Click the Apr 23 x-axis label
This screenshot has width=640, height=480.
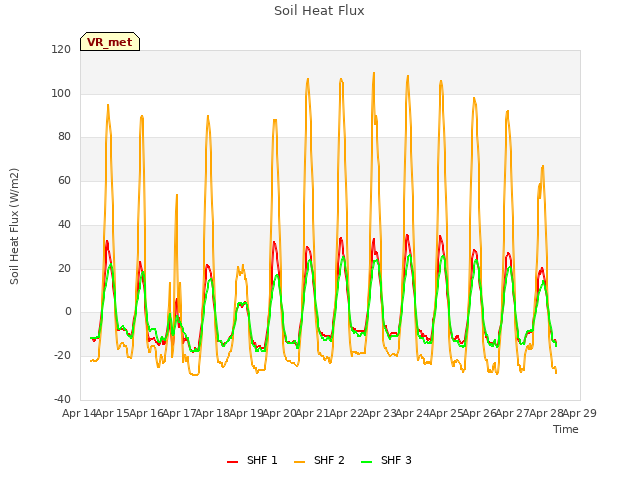[379, 413]
